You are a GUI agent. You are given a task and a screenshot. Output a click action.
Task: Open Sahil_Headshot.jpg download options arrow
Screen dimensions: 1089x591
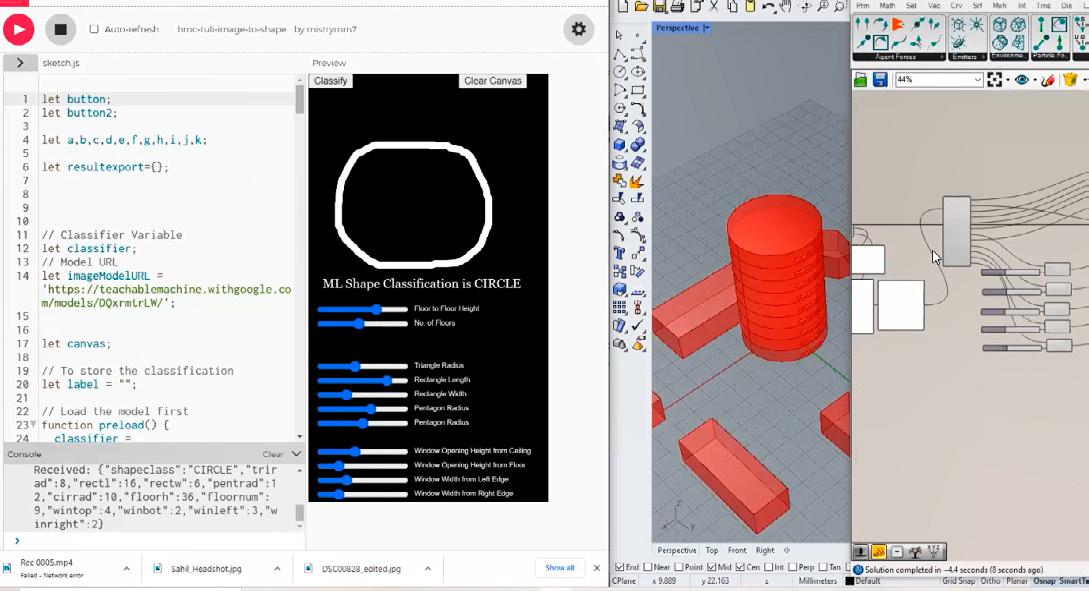[277, 569]
